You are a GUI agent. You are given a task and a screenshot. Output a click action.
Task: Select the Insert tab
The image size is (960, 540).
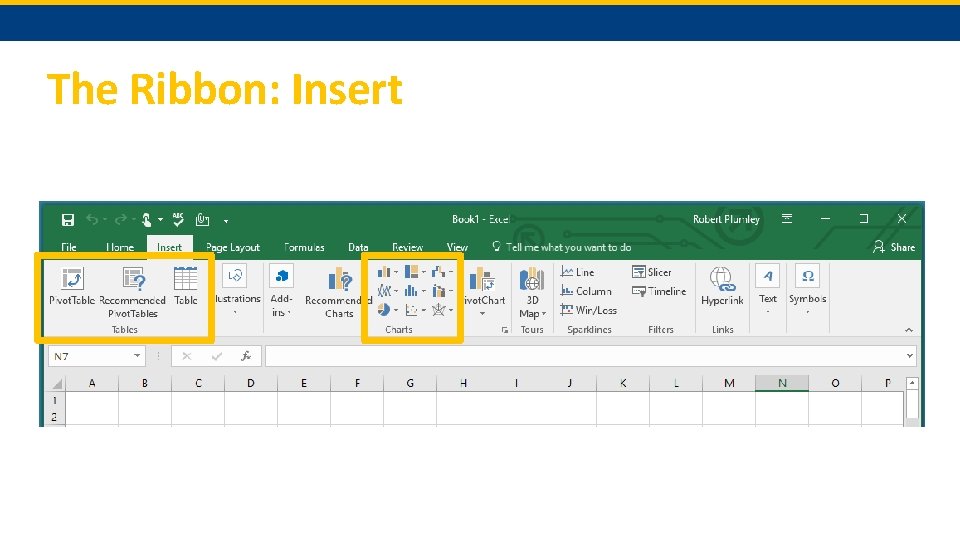(170, 247)
